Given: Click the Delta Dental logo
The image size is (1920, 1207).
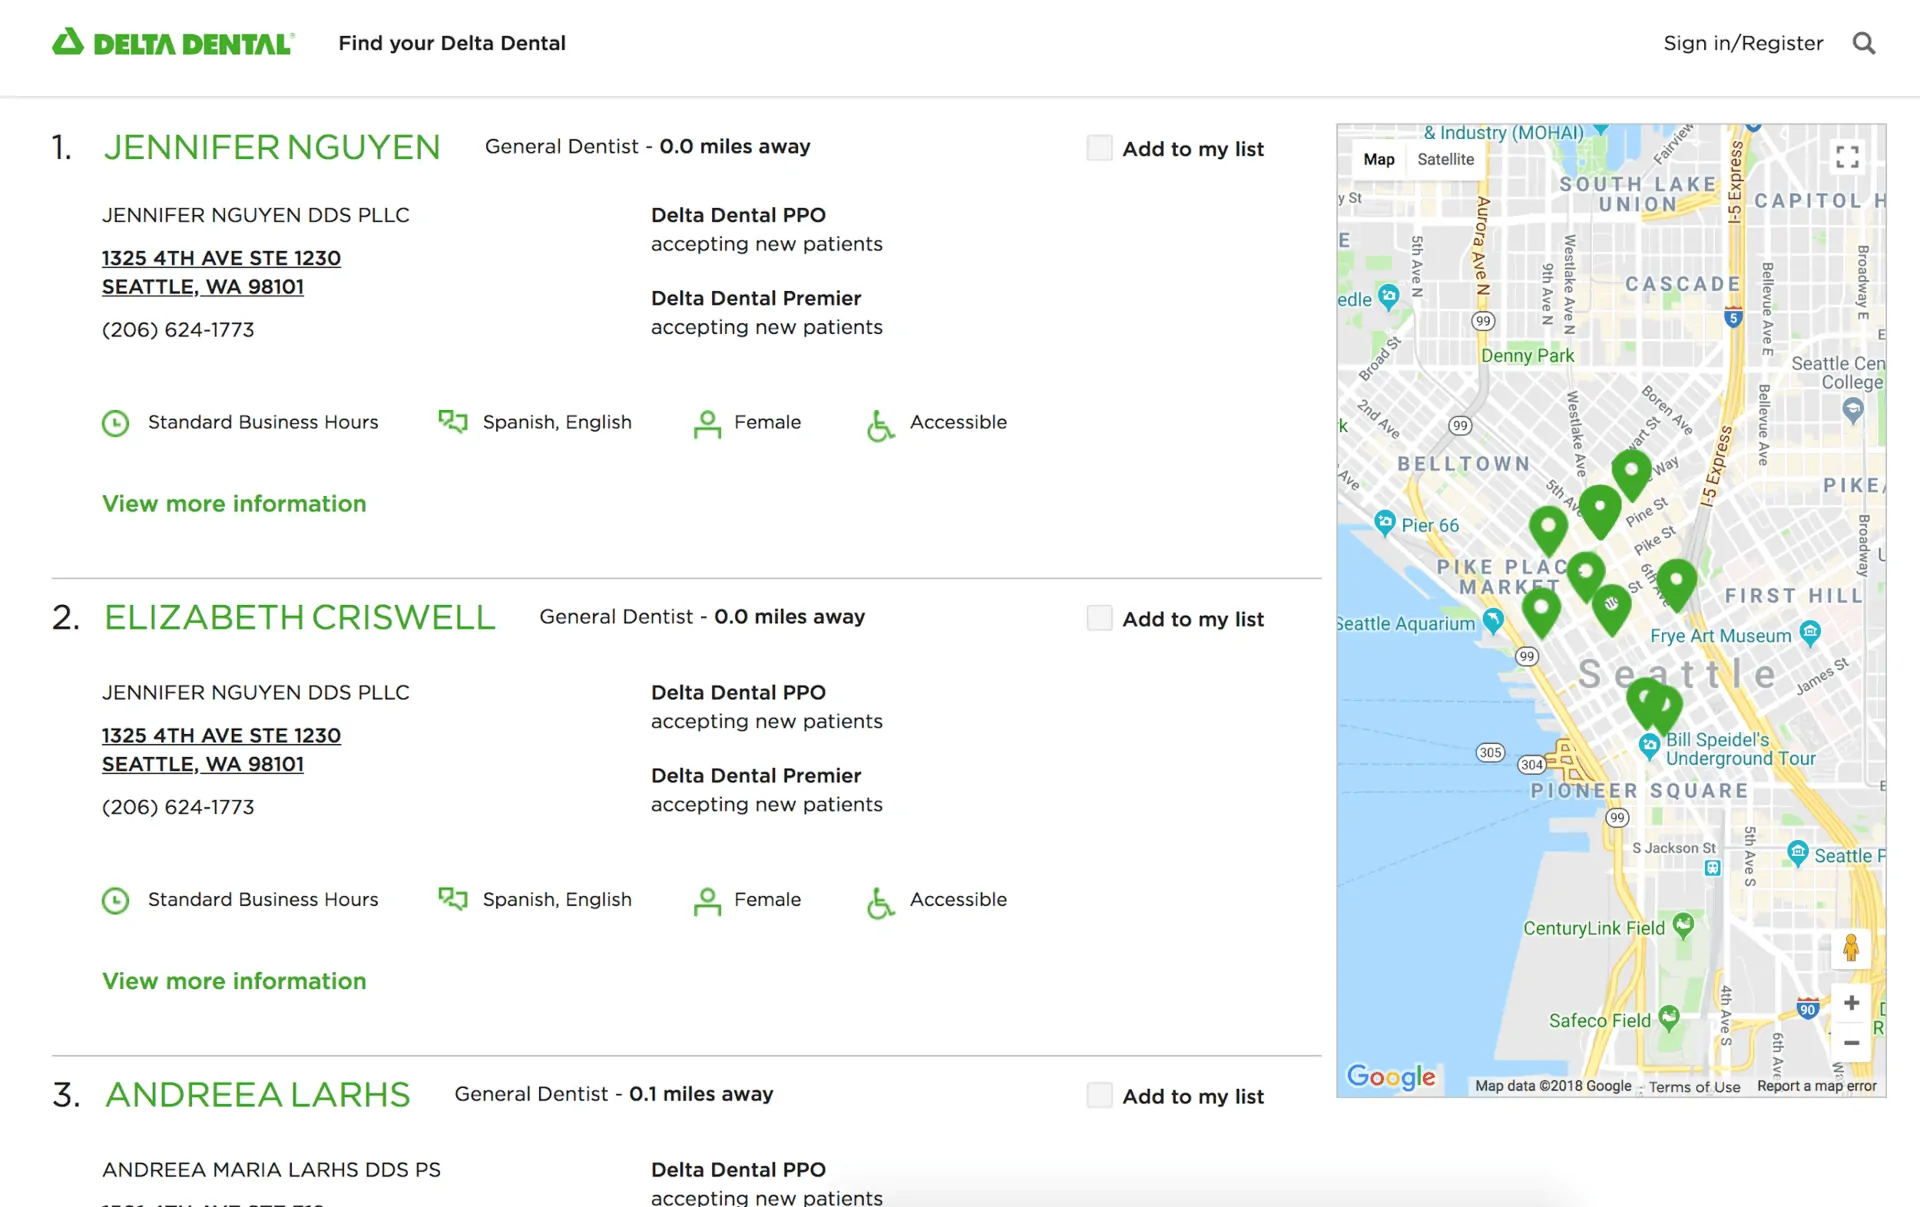Looking at the screenshot, I should pos(173,43).
